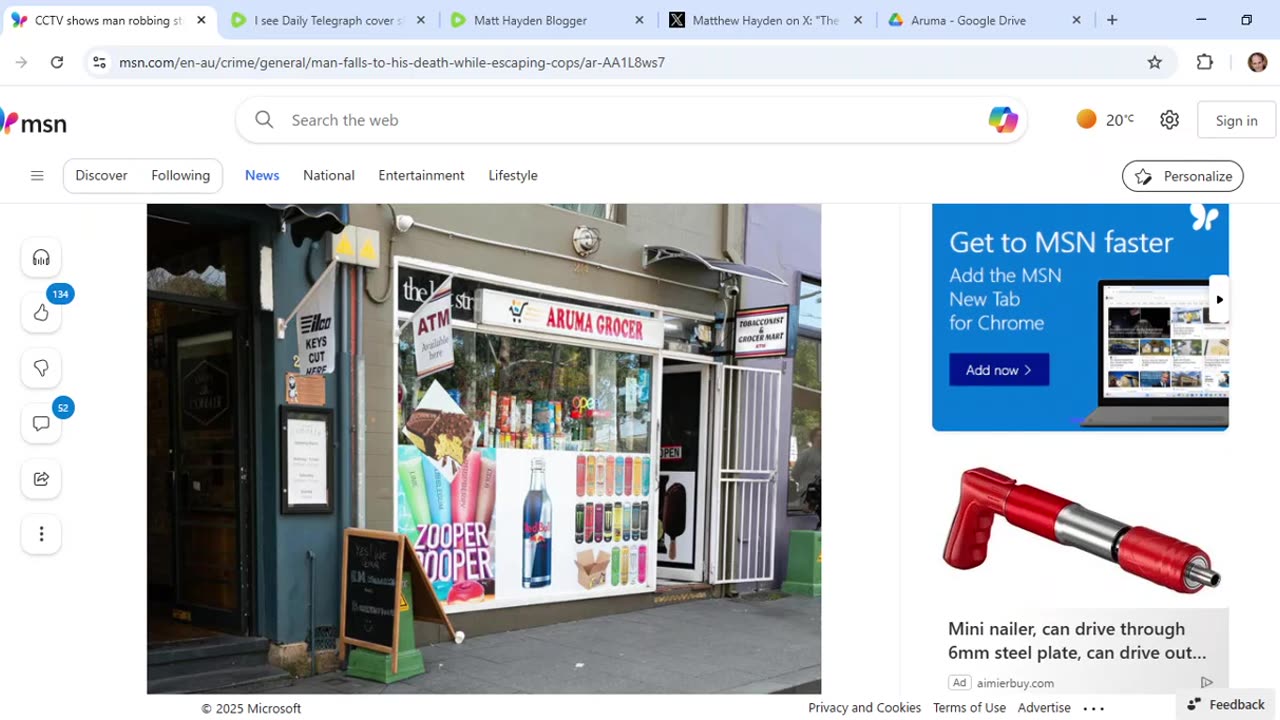Close the Aruma - Google Drive tab
Image resolution: width=1280 pixels, height=720 pixels.
pos(1077,20)
